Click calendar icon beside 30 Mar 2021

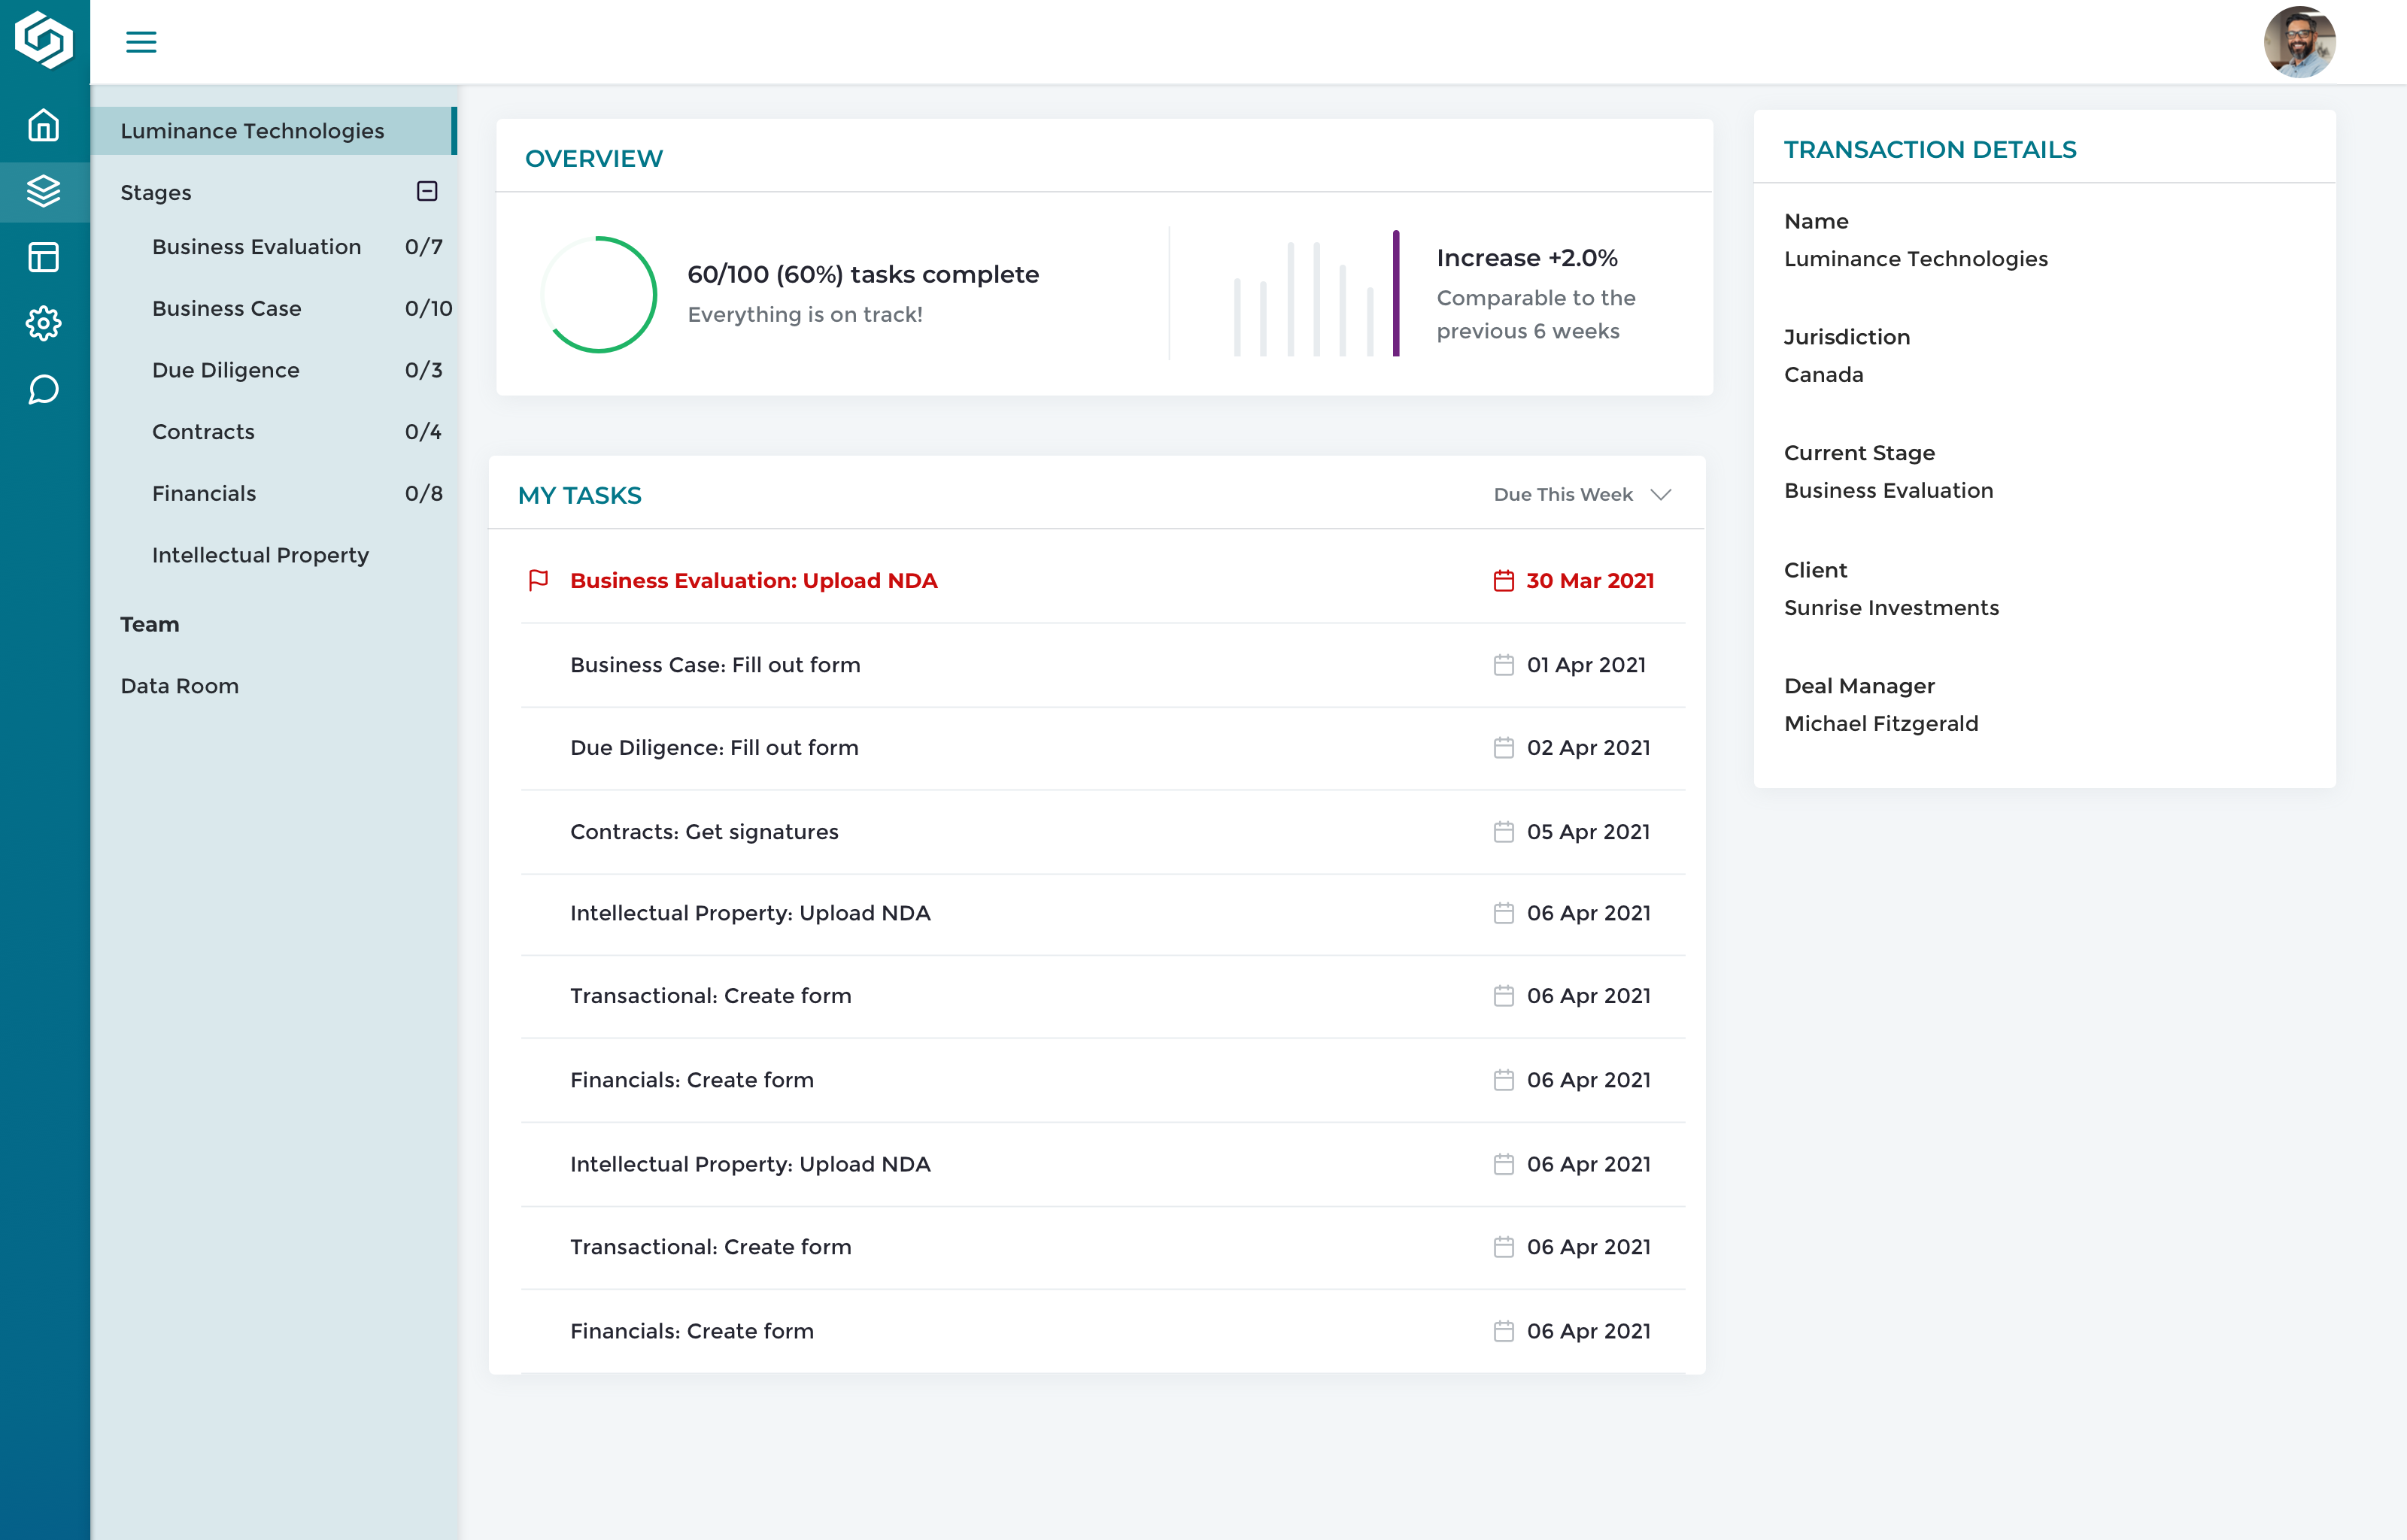tap(1503, 581)
